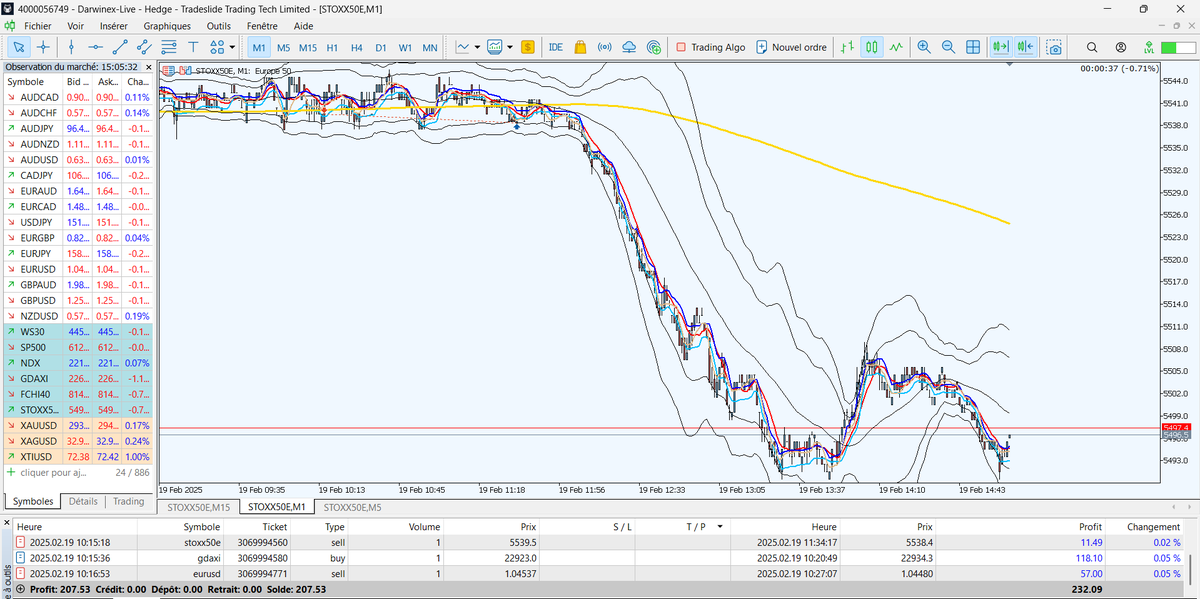The width and height of the screenshot is (1200, 599).
Task: Open the shapes objects dropdown
Action: (x=223, y=47)
